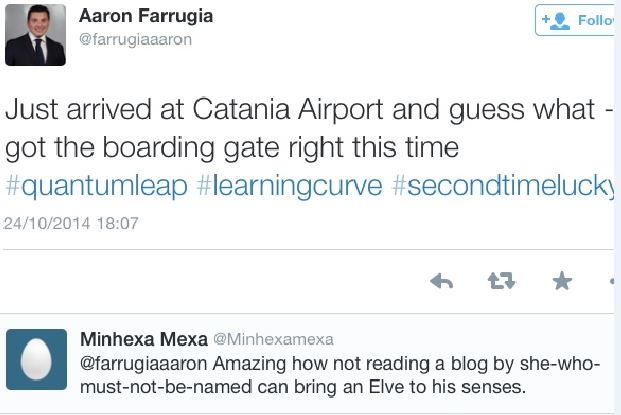Click the word "Elve" in the reply
This screenshot has height=415, width=621.
357,385
